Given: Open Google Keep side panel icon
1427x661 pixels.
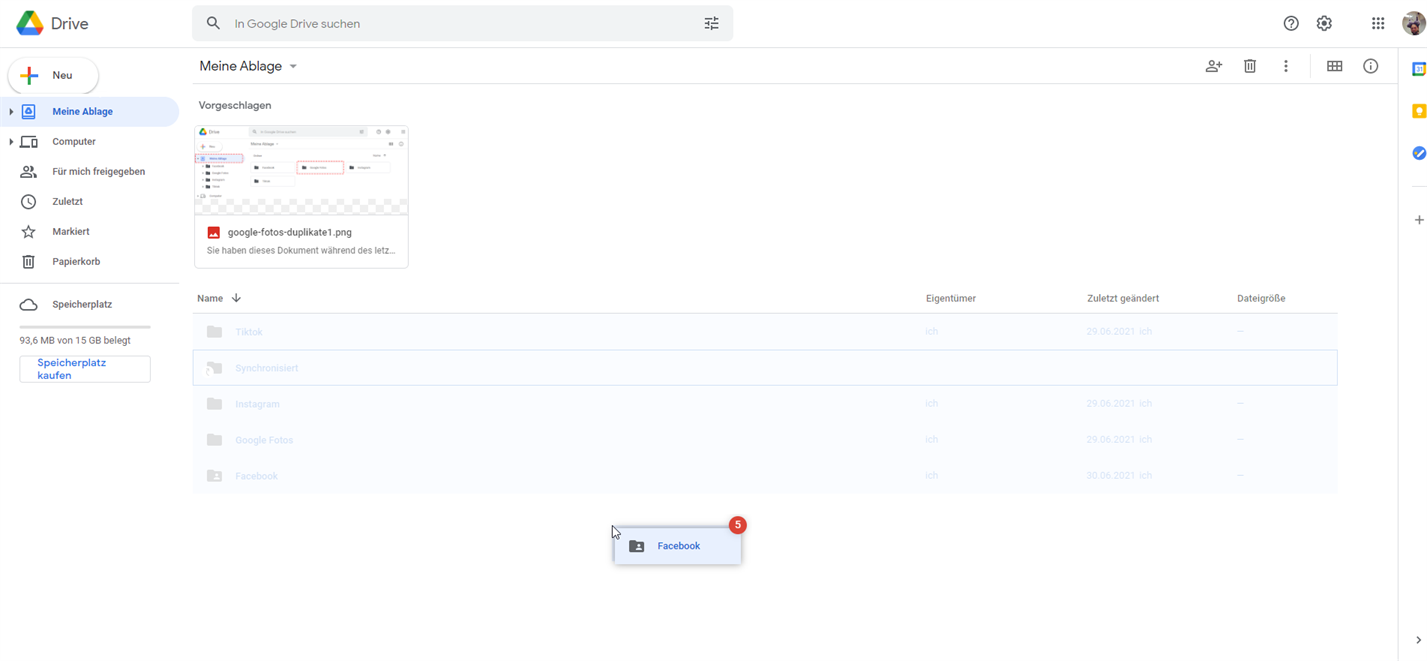Looking at the screenshot, I should [x=1418, y=111].
